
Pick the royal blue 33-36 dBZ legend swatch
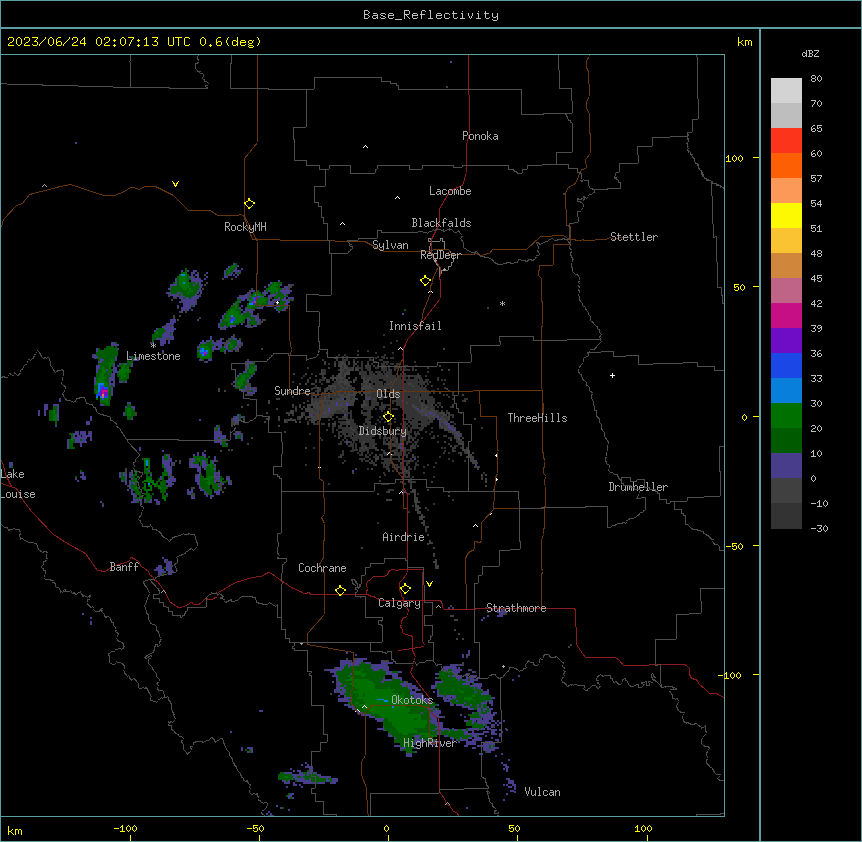coord(786,366)
